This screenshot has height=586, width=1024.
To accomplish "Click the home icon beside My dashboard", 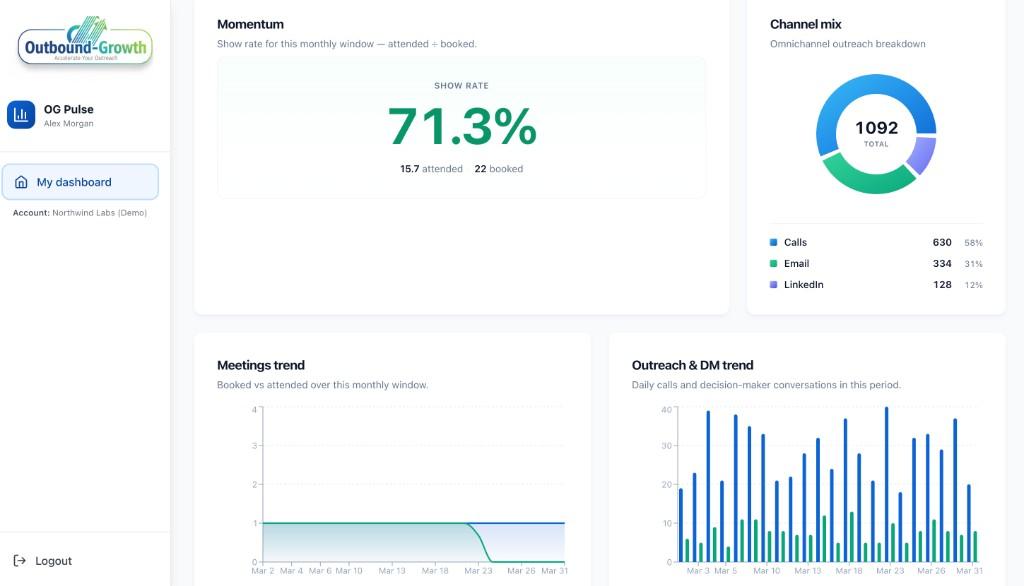I will pyautogui.click(x=21, y=182).
